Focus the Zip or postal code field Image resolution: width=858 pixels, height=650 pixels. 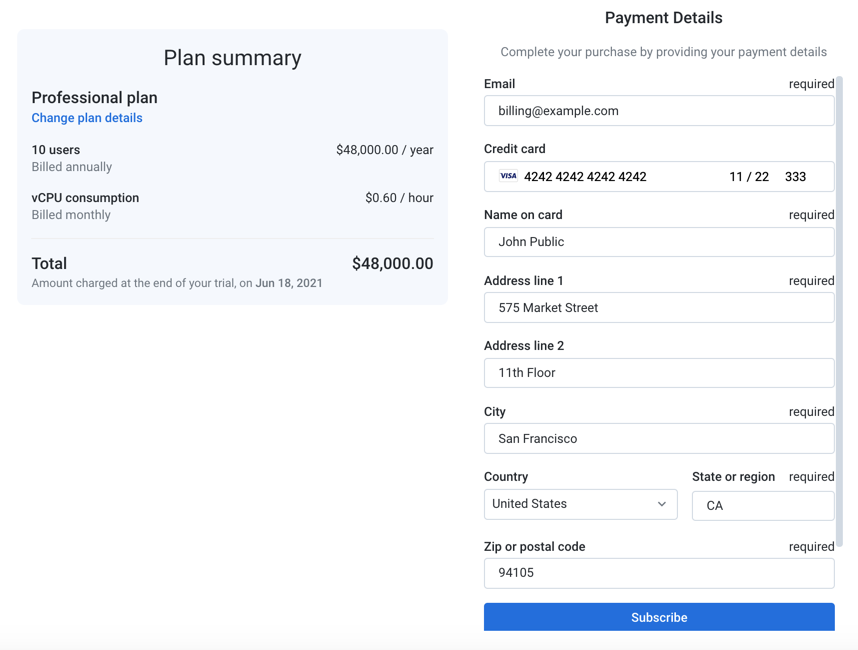(658, 573)
